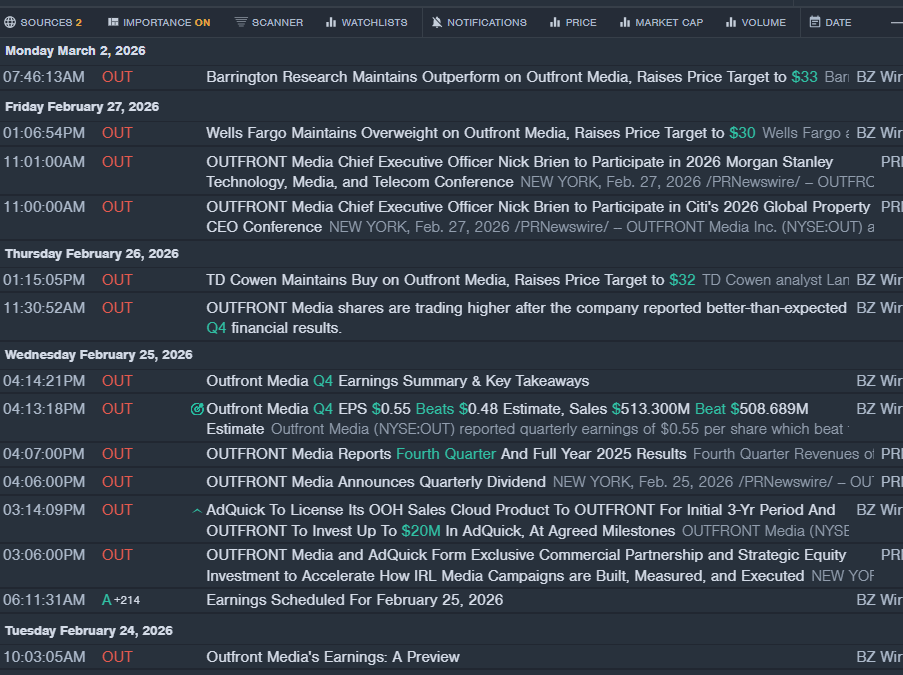Open AdQuick OOH Sales Cloud license headline
Viewport: 903px width, 675px height.
tap(521, 520)
